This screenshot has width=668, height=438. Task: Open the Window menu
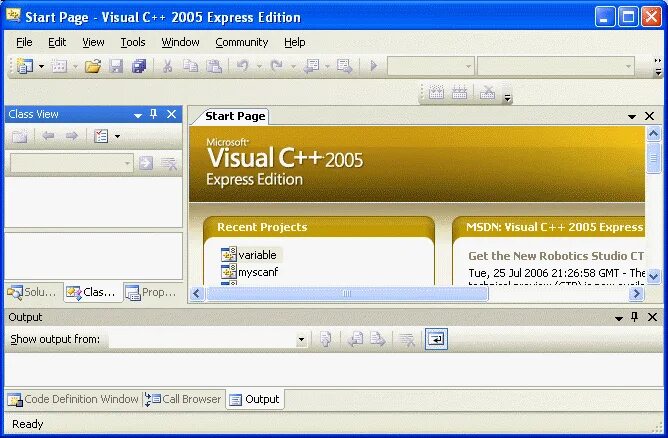pos(180,42)
